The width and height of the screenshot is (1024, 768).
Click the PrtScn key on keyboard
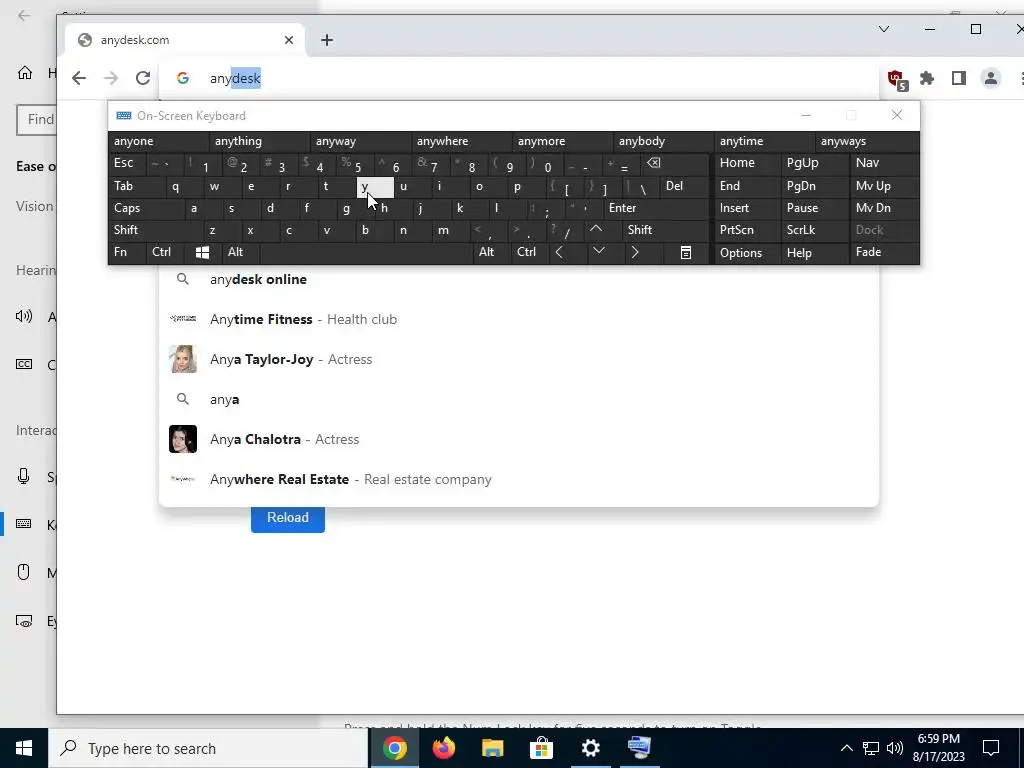747,230
